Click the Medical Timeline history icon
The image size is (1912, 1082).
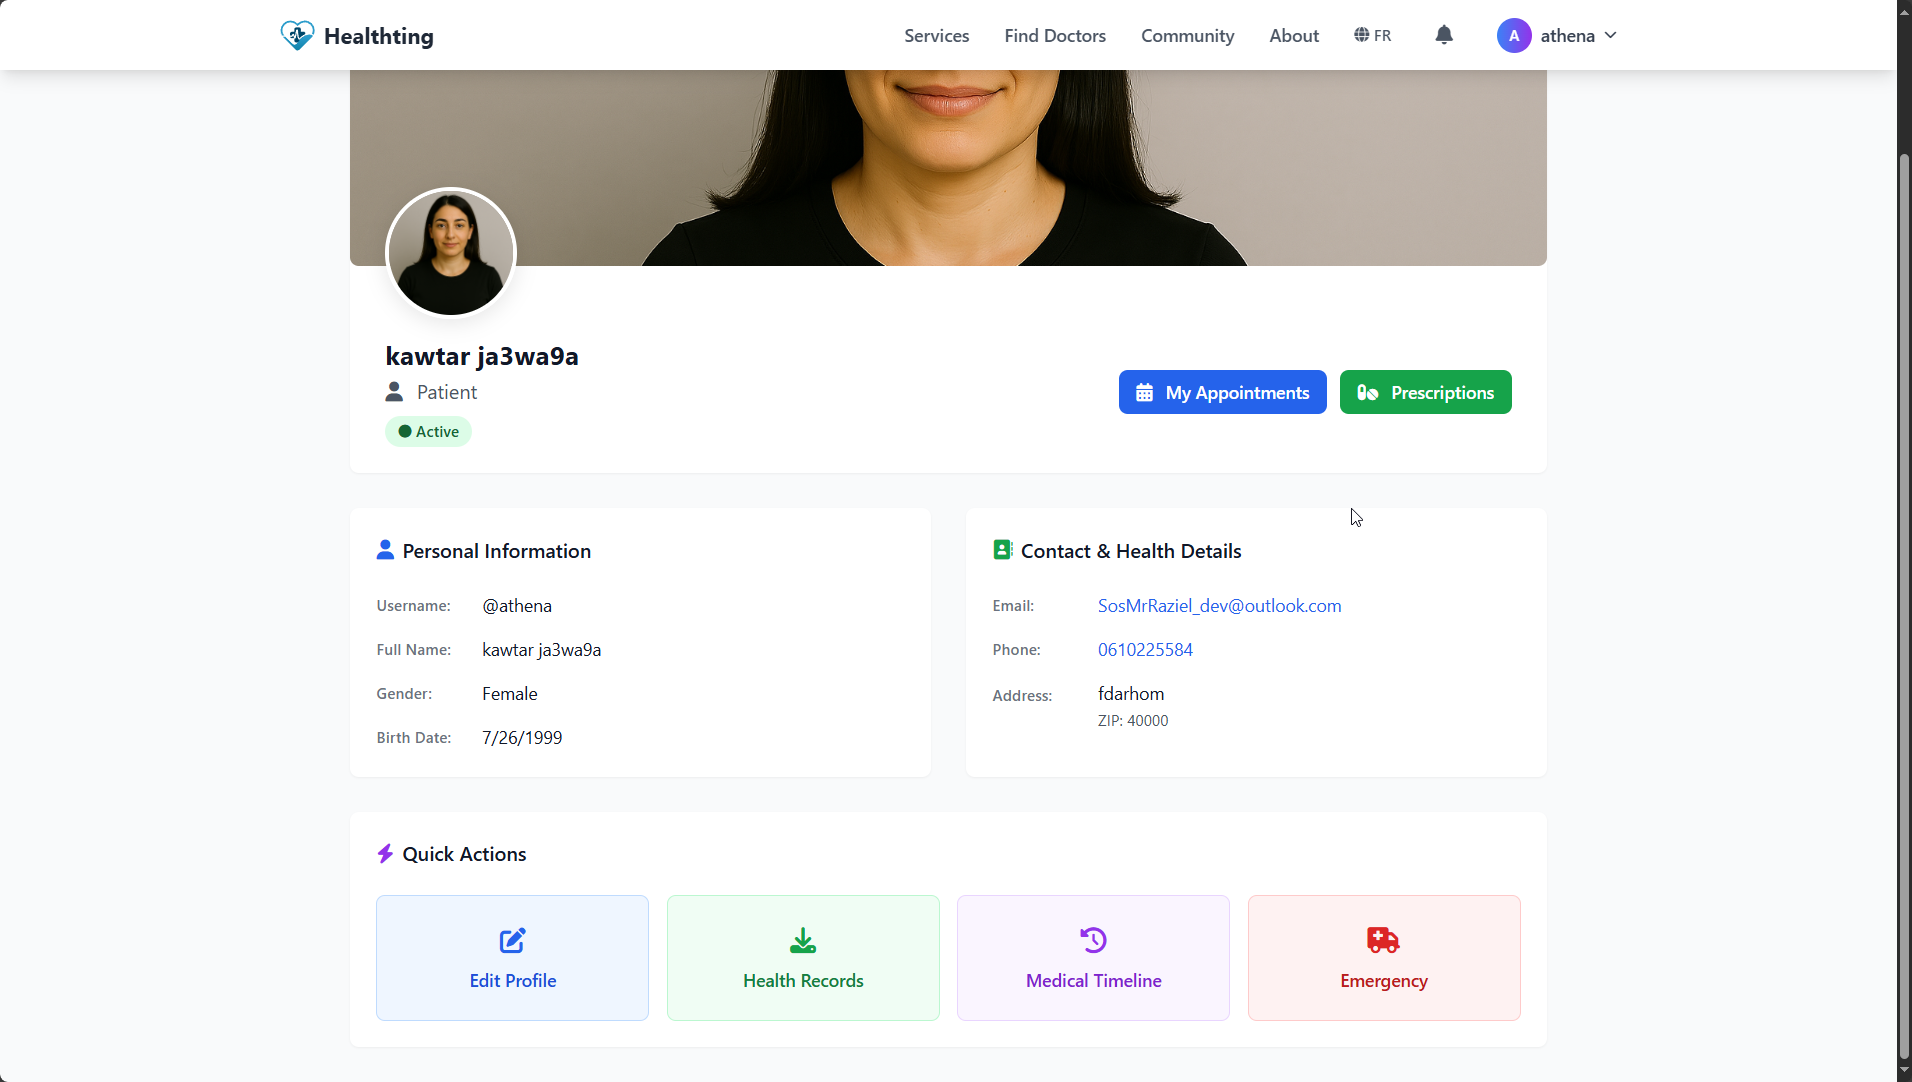(x=1093, y=940)
